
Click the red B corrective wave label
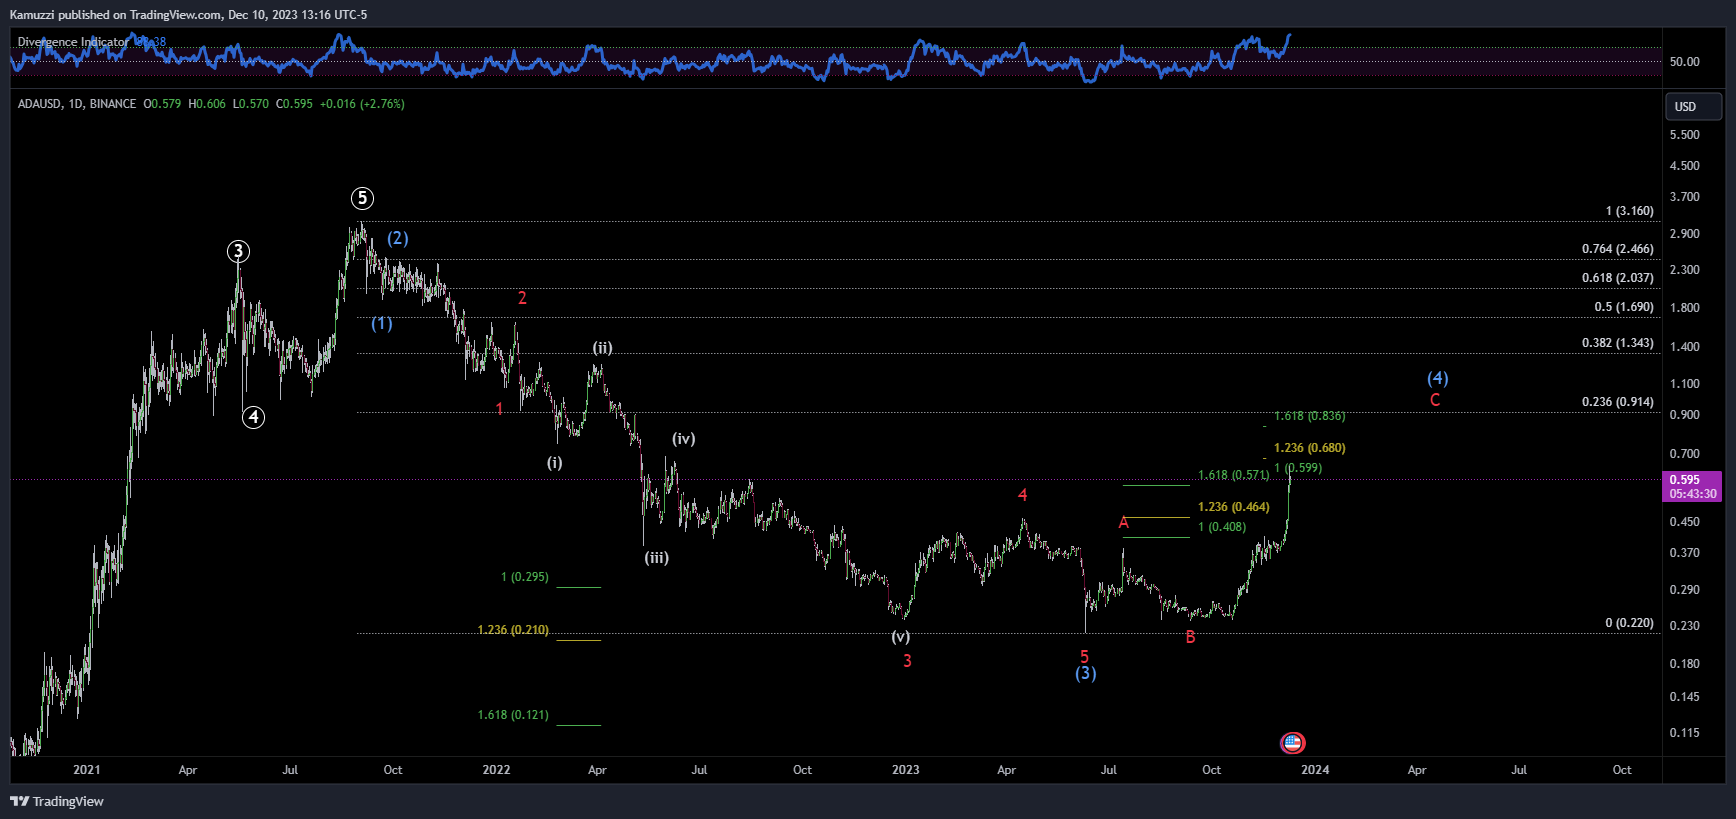(1190, 638)
